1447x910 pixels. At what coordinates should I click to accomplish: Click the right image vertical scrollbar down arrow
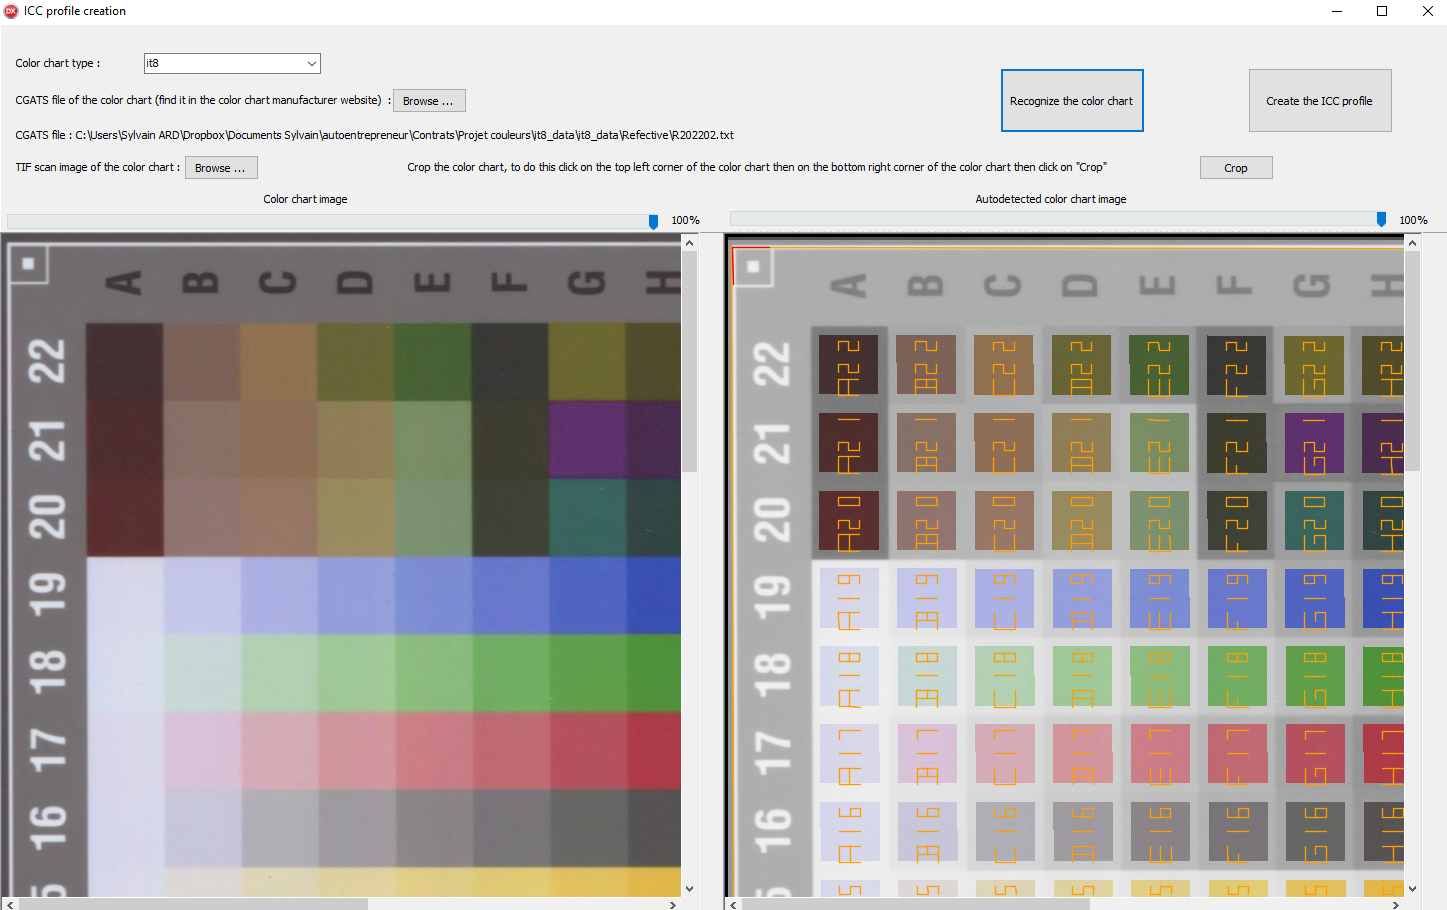coord(1412,888)
